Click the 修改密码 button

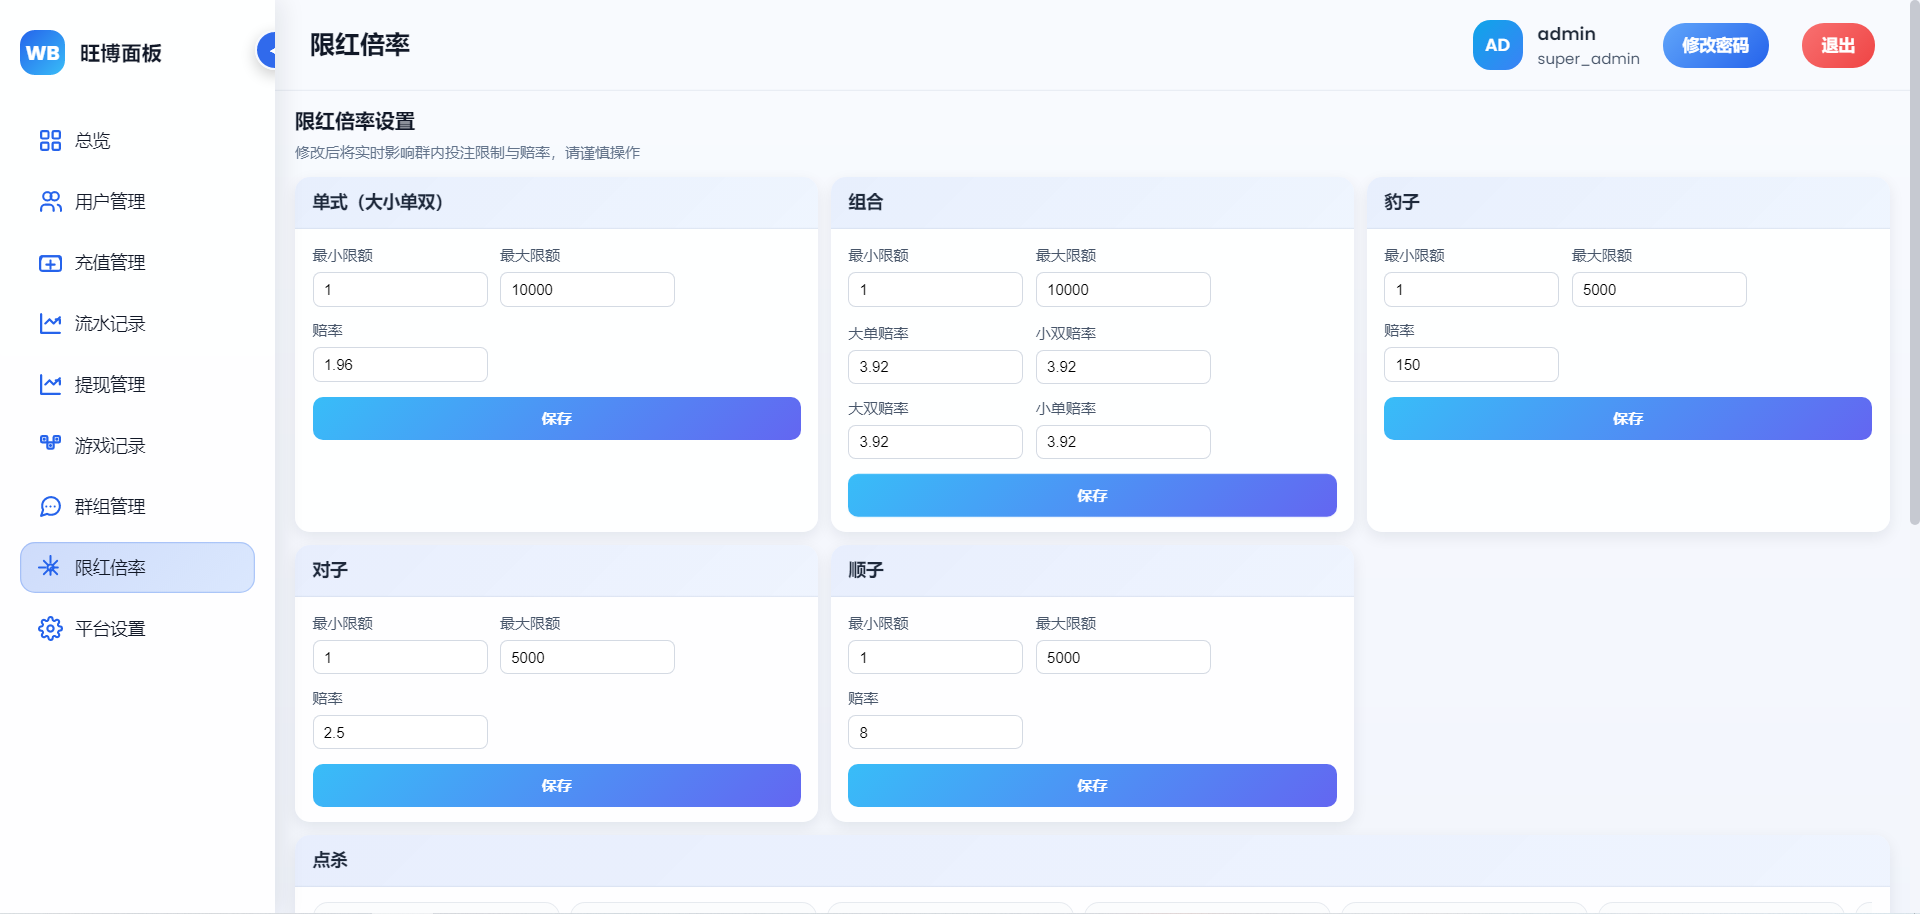click(1715, 46)
